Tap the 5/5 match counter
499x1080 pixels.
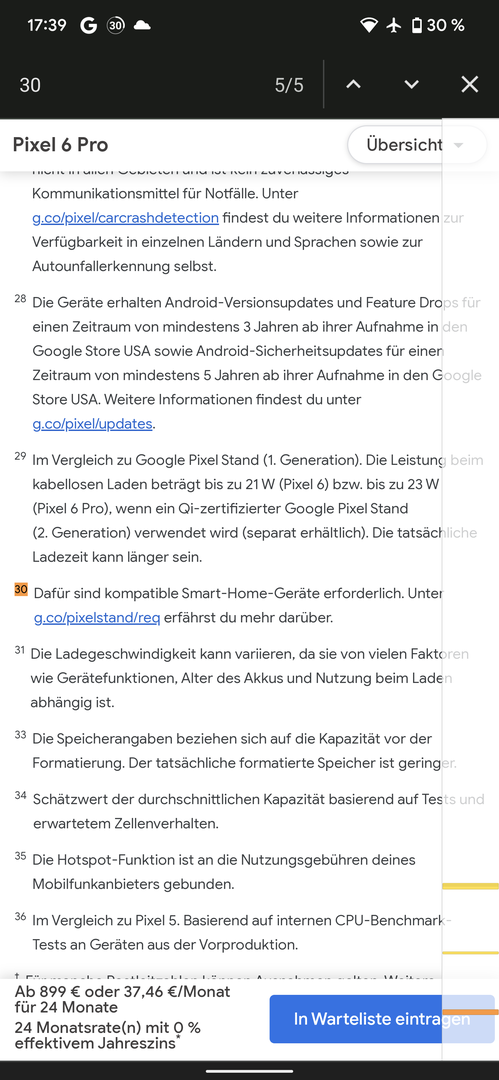coord(289,85)
